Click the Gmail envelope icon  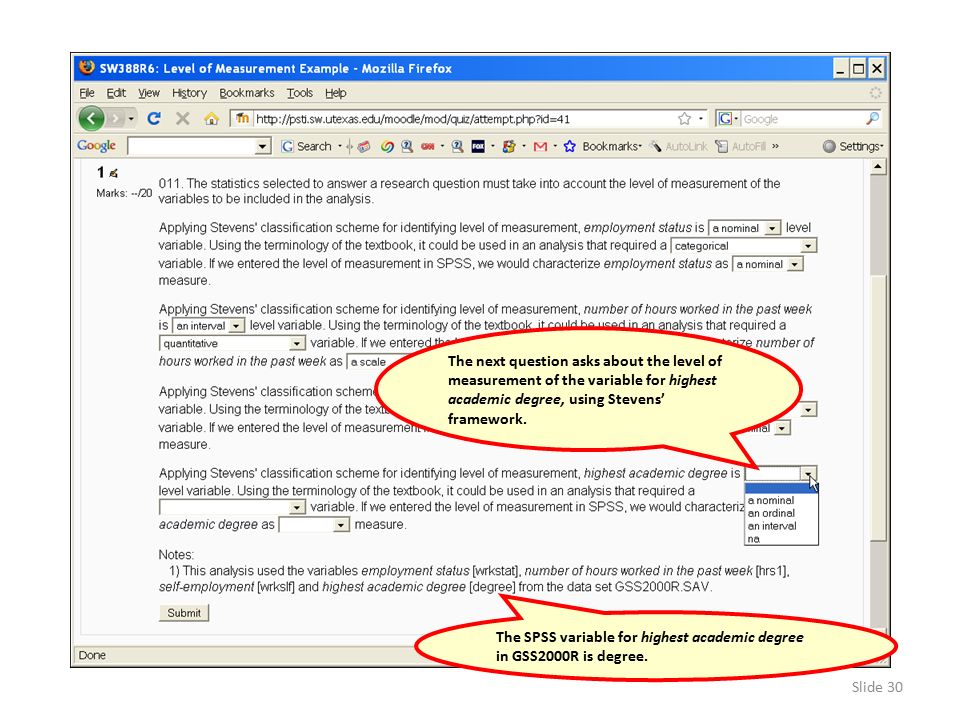click(x=540, y=146)
